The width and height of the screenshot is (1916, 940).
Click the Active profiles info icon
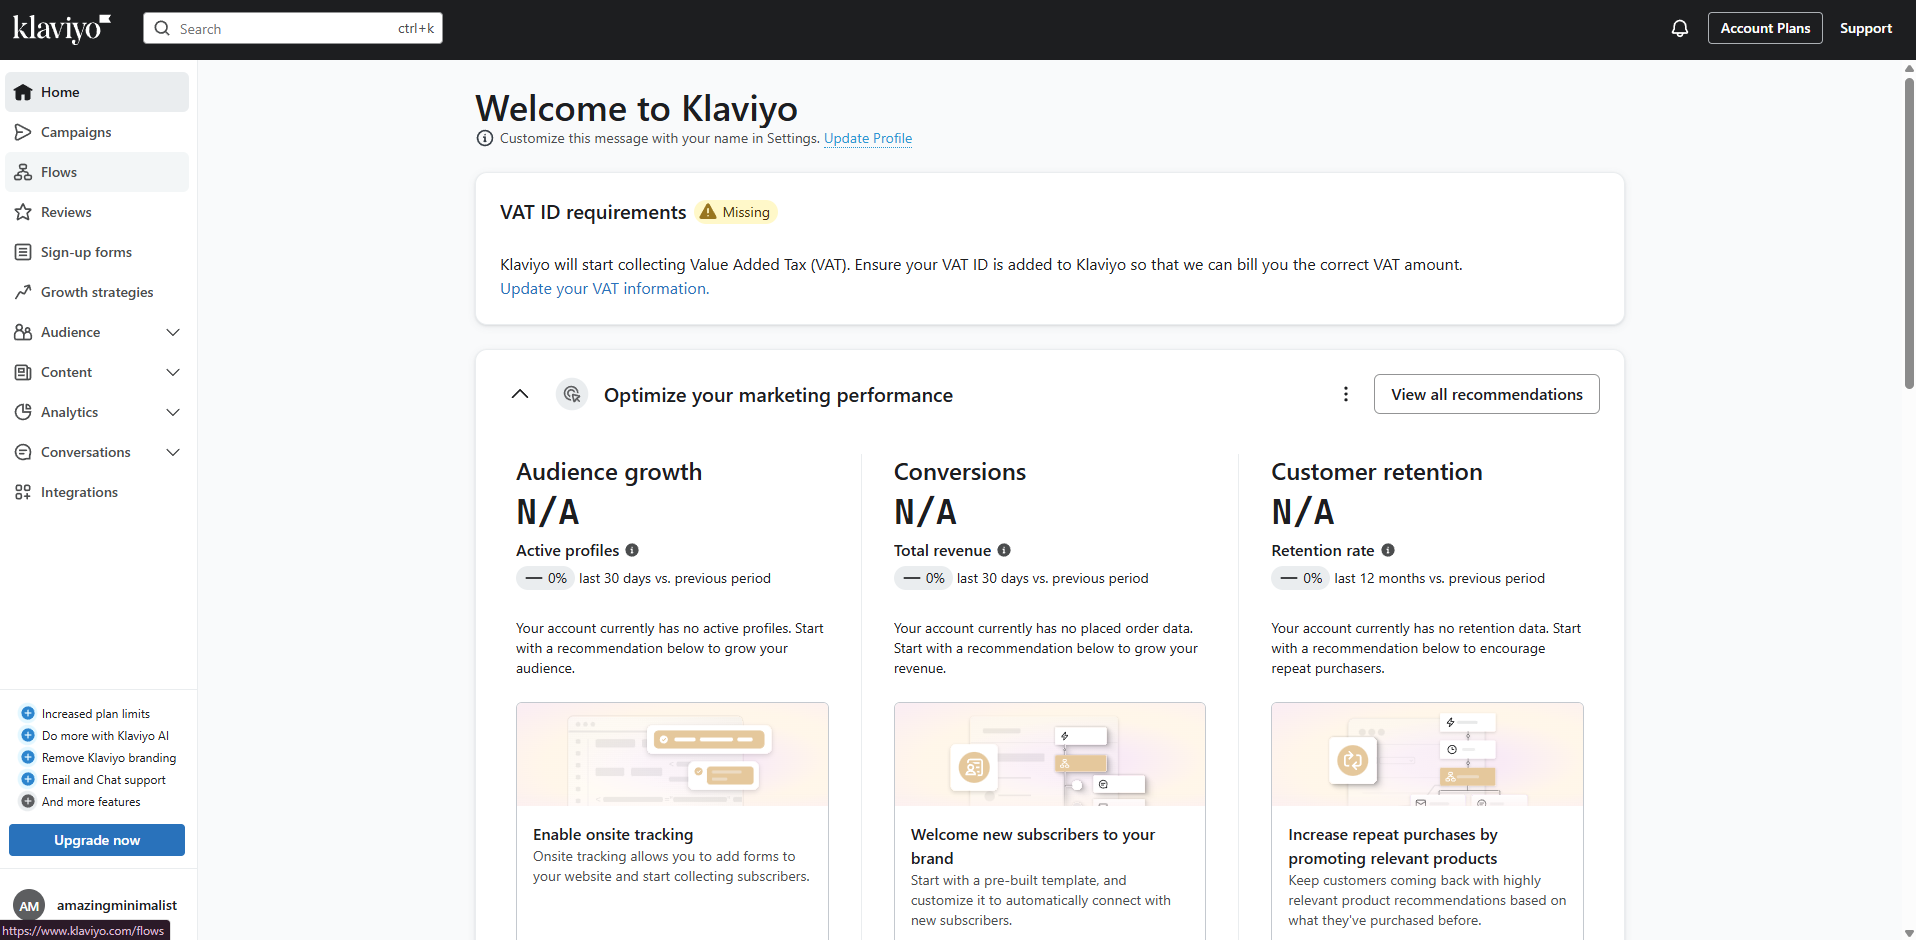pos(632,550)
